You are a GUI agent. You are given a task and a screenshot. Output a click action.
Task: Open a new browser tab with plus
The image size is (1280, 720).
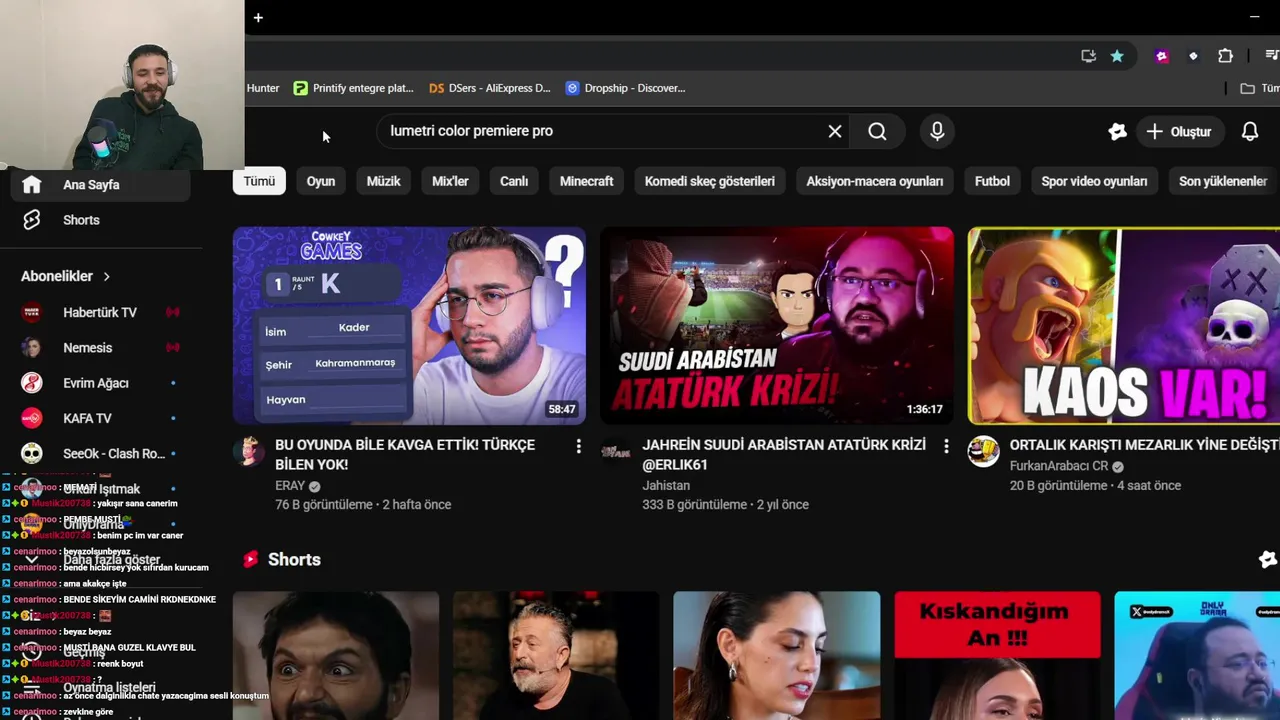[x=258, y=17]
